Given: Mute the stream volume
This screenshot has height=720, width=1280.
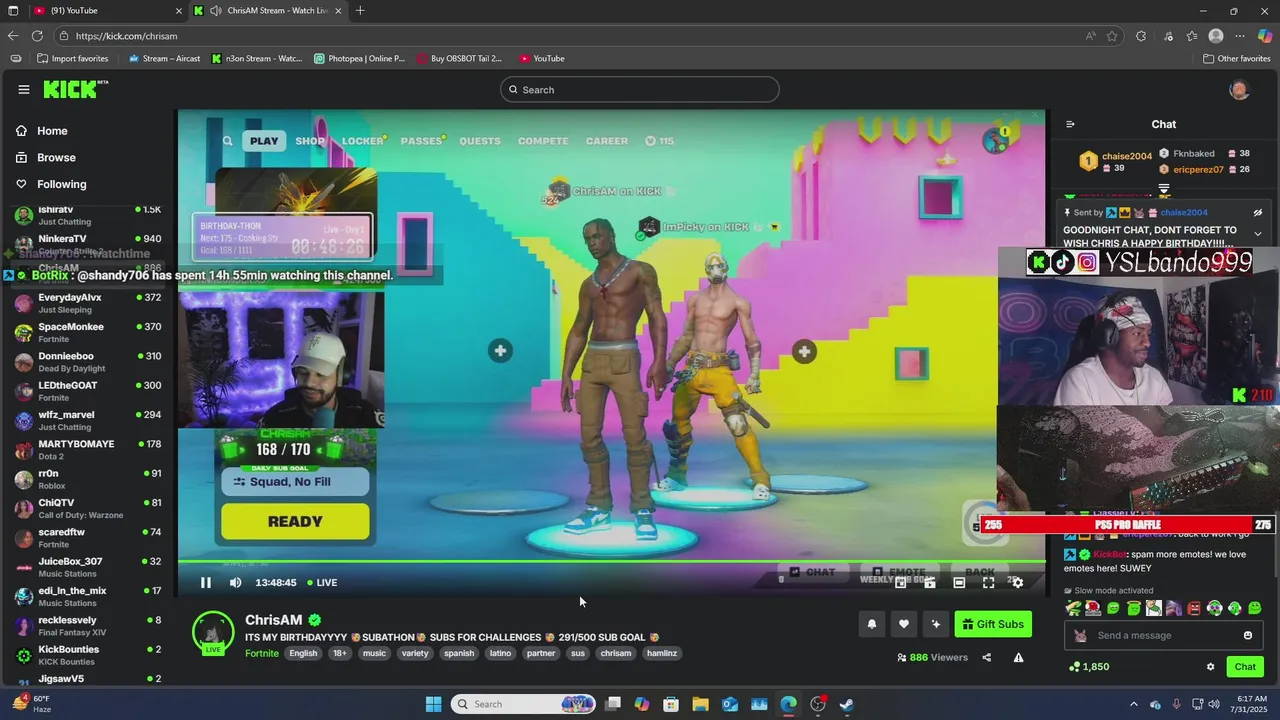Looking at the screenshot, I should click(235, 582).
